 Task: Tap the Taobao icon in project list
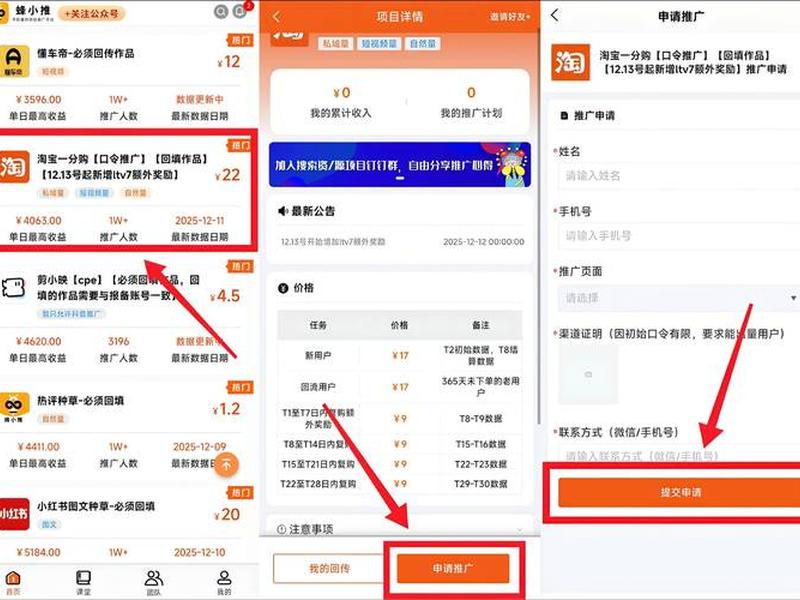[x=14, y=166]
